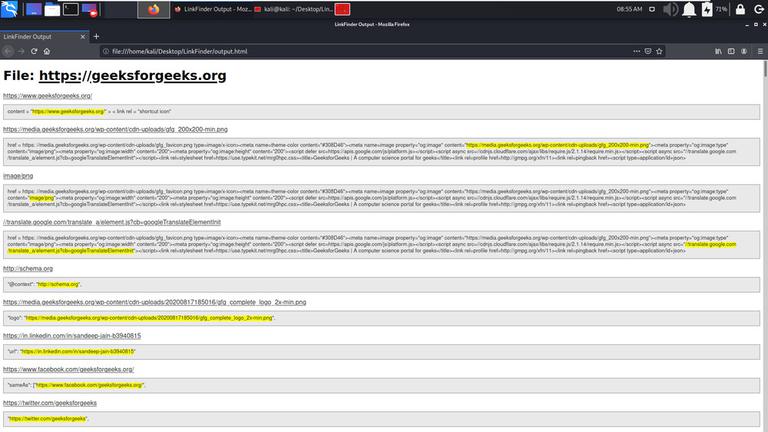This screenshot has width=768, height=432.
Task: Click highlighted image/png text in code block
Action: pos(42,198)
